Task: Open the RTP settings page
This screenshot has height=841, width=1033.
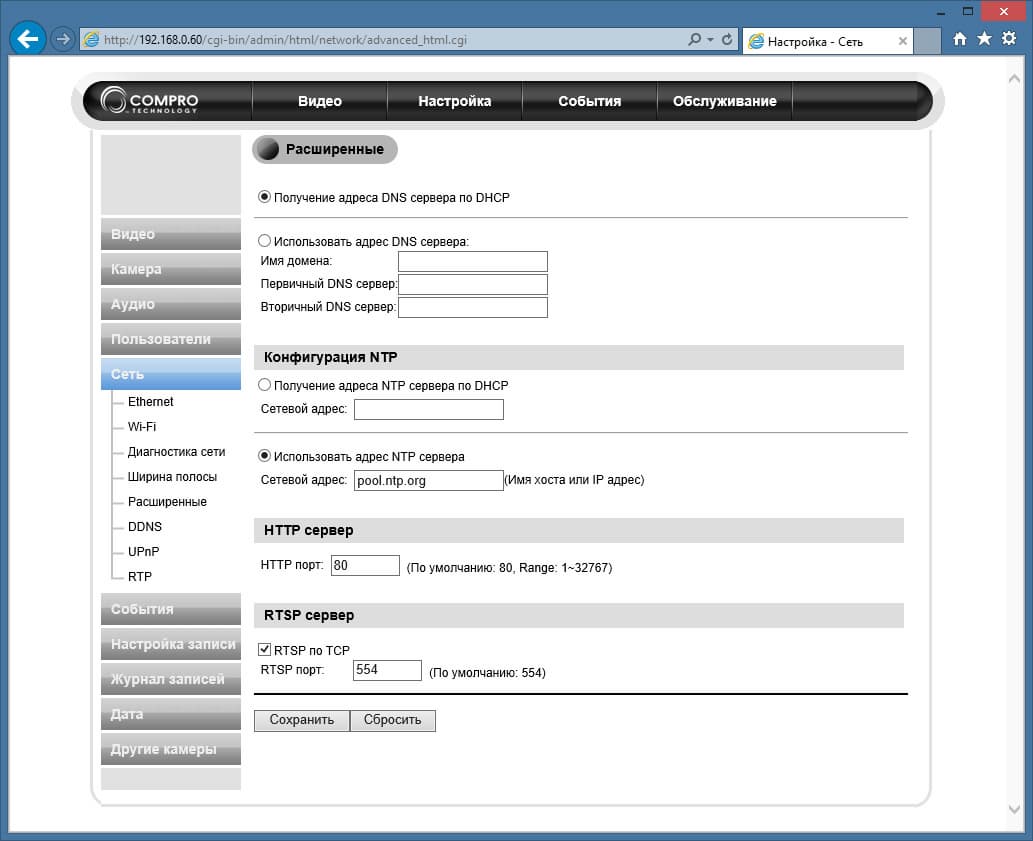Action: pos(140,577)
